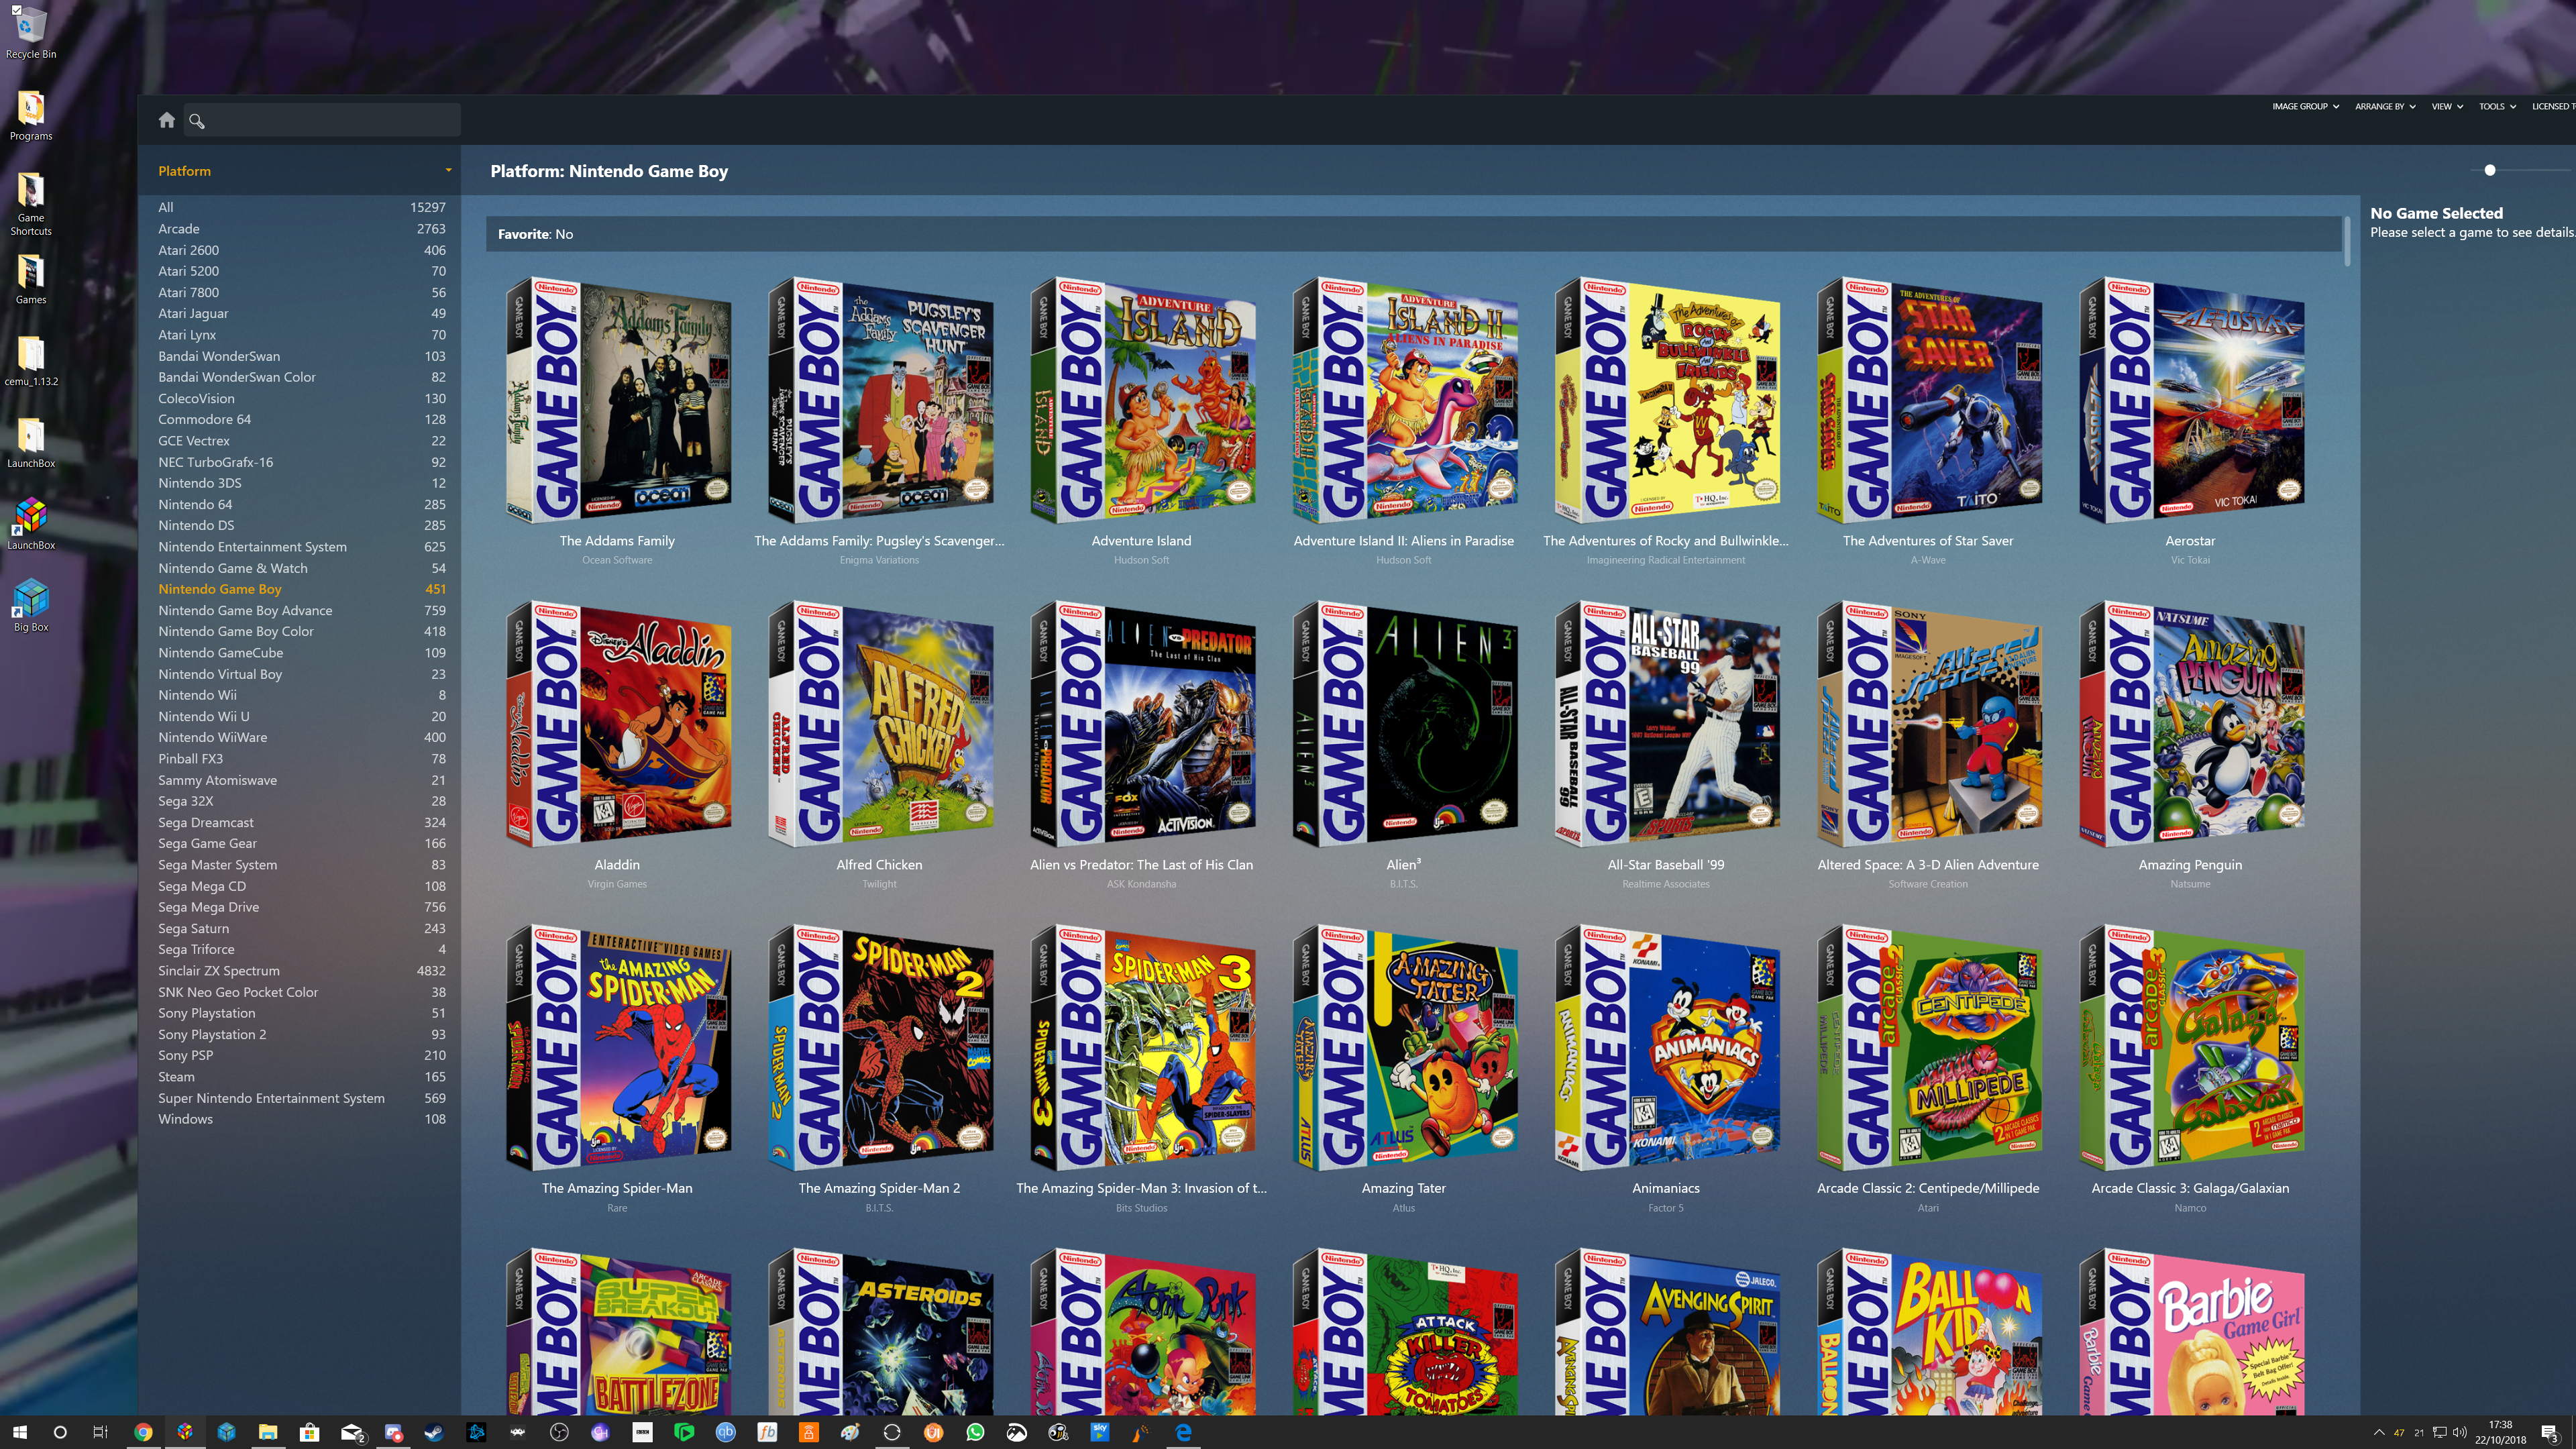Select Sony Playstation 2 platform
The width and height of the screenshot is (2576, 1449).
(301, 1034)
